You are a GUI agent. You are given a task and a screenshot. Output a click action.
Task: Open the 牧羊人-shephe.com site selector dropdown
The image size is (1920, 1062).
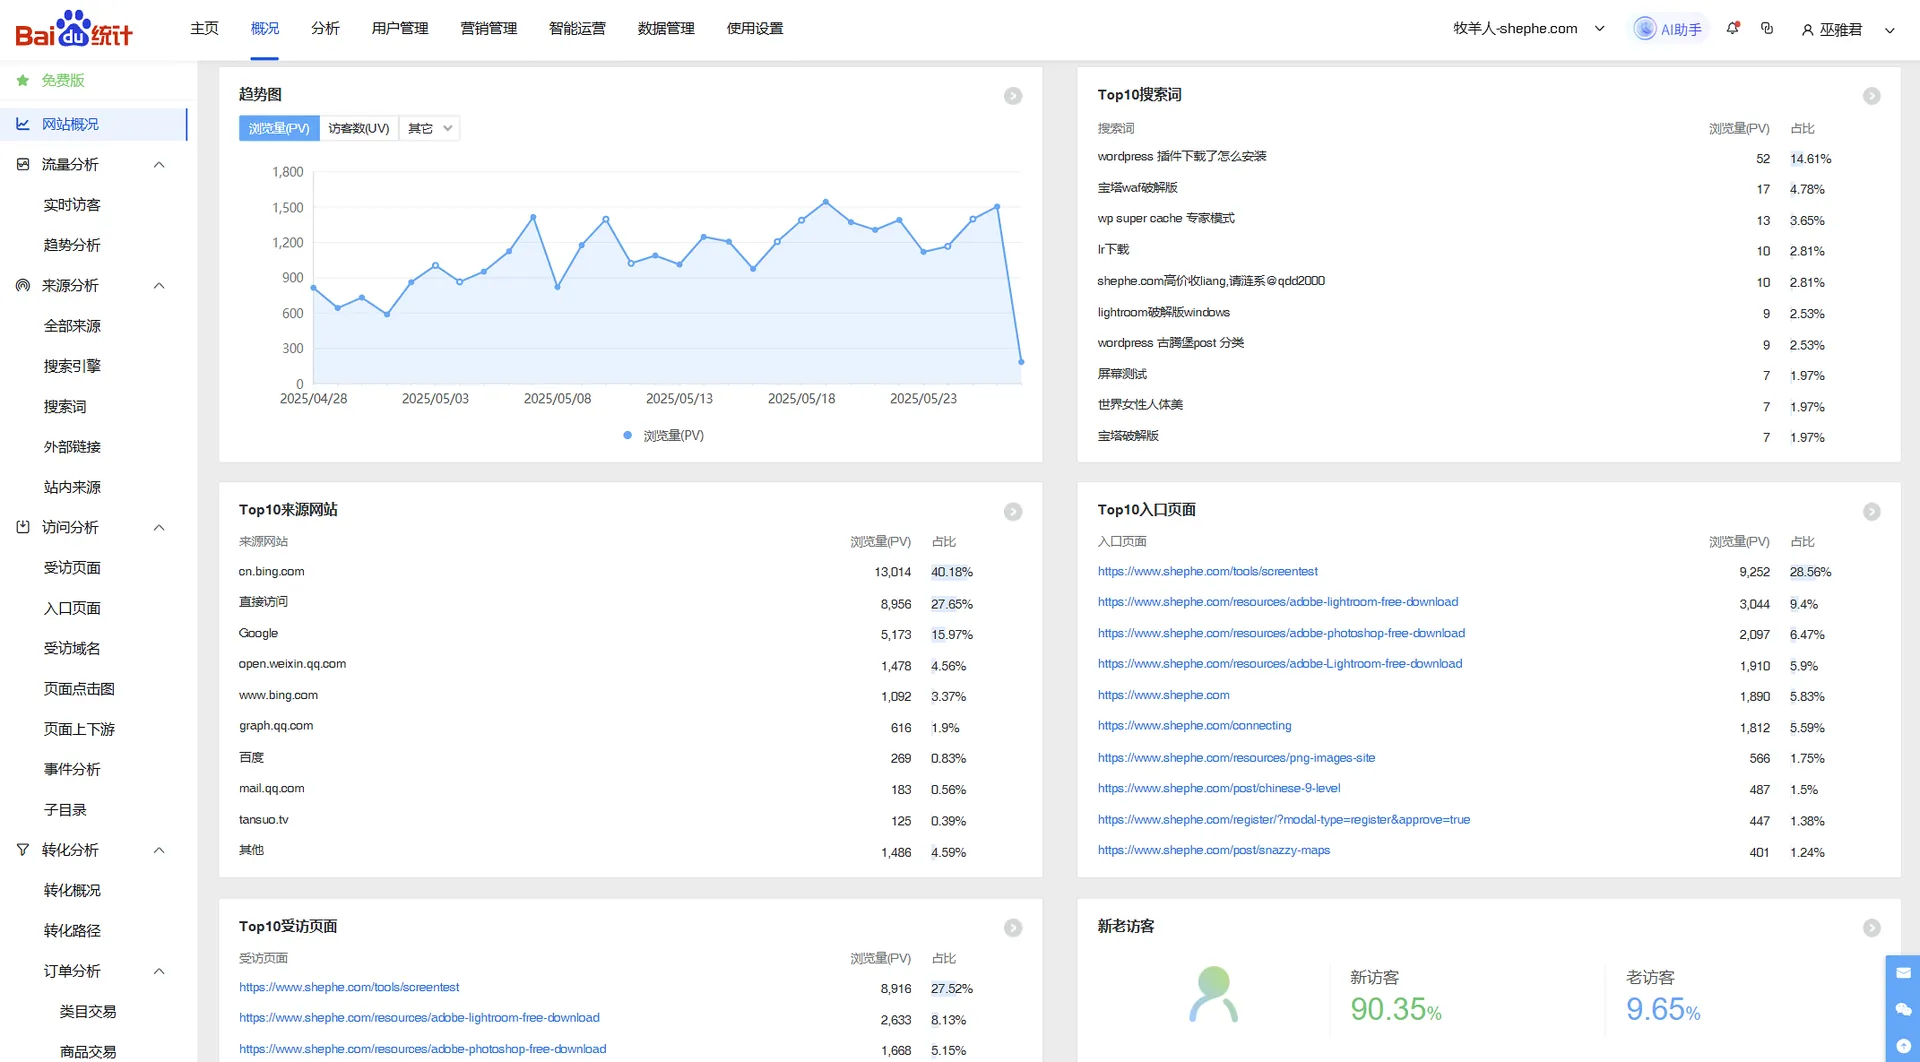pyautogui.click(x=1528, y=29)
